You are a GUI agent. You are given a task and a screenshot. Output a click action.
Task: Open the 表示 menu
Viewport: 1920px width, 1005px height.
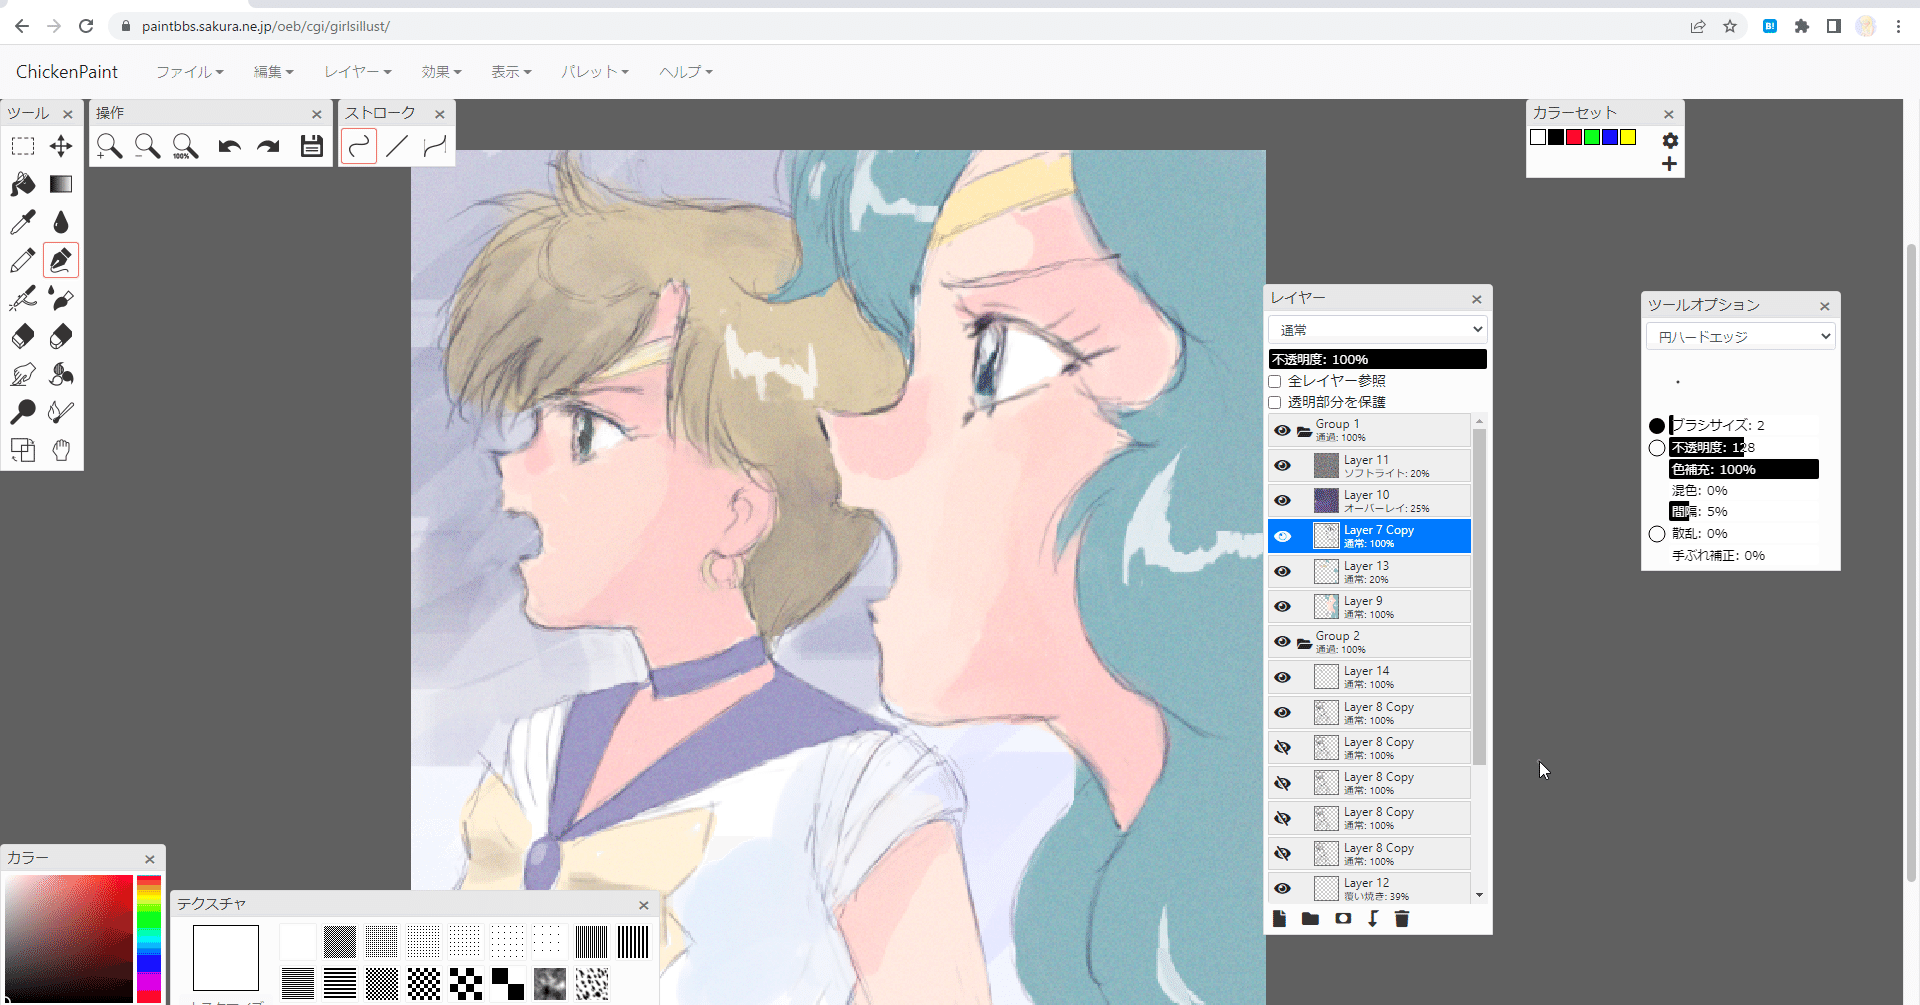coord(511,72)
